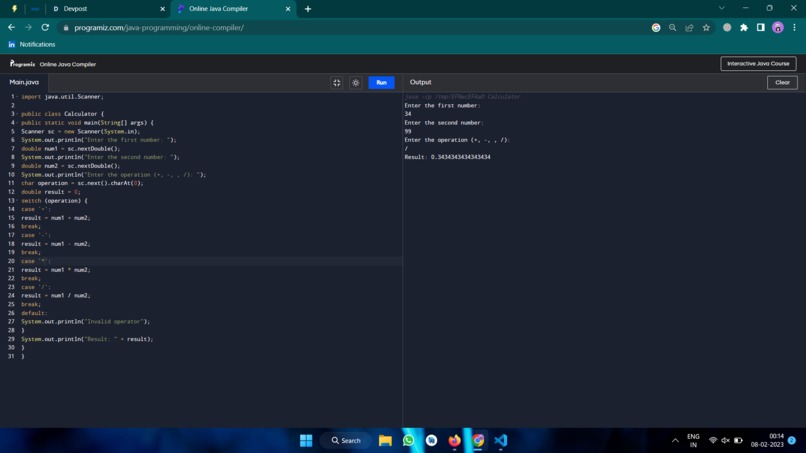806x453 pixels.
Task: Click the address bar URL
Action: [159, 28]
